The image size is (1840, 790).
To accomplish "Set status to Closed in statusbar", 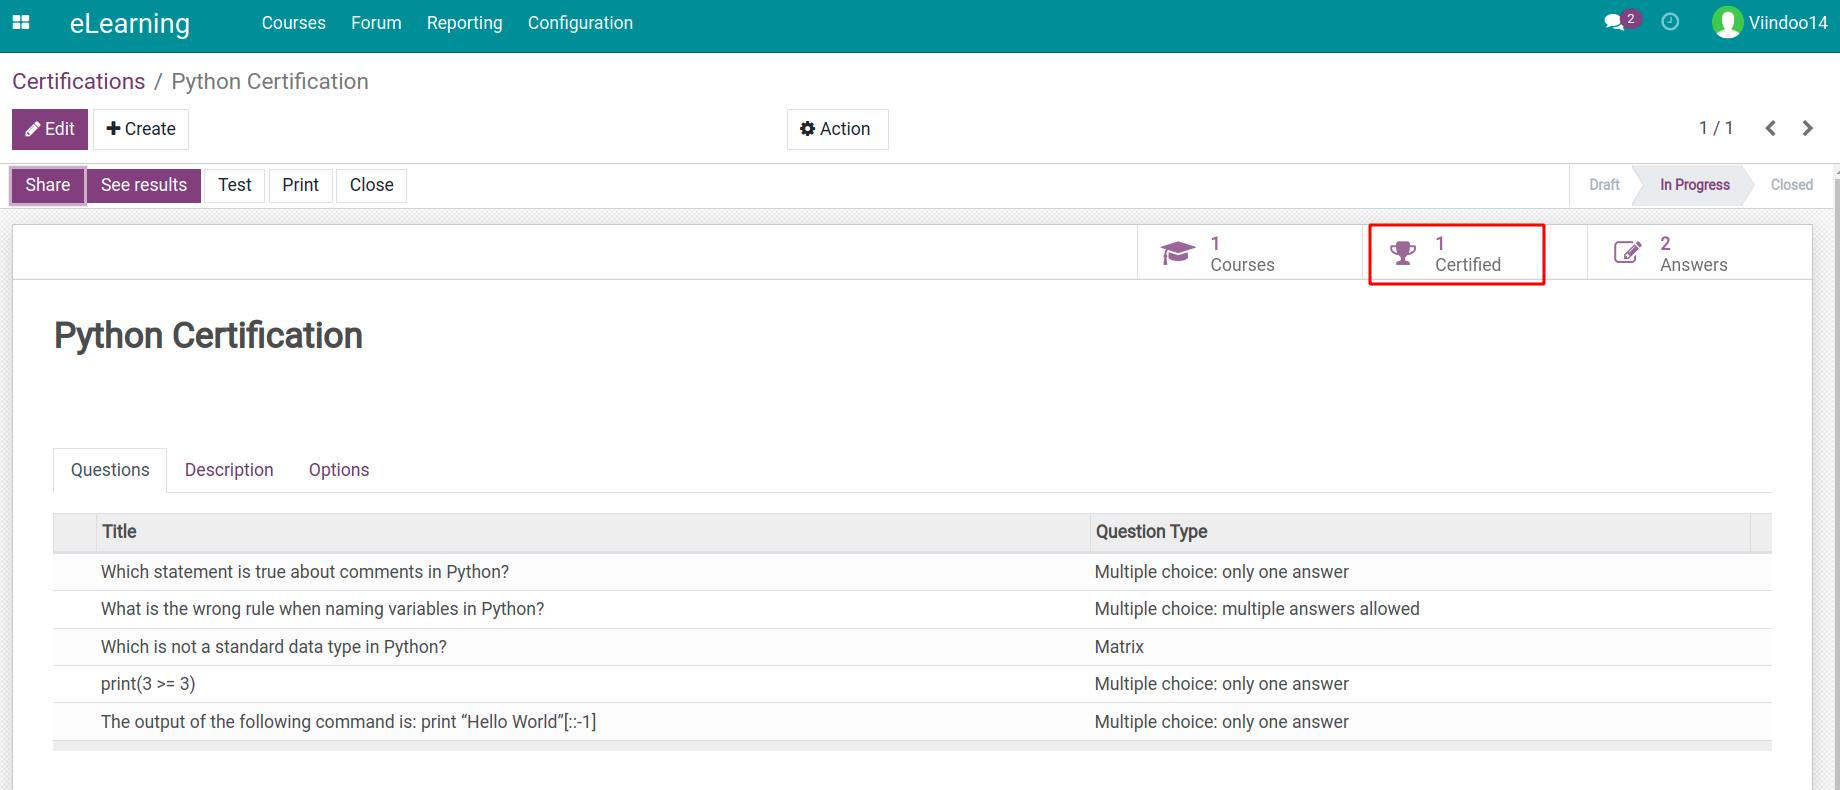I will pyautogui.click(x=1790, y=185).
